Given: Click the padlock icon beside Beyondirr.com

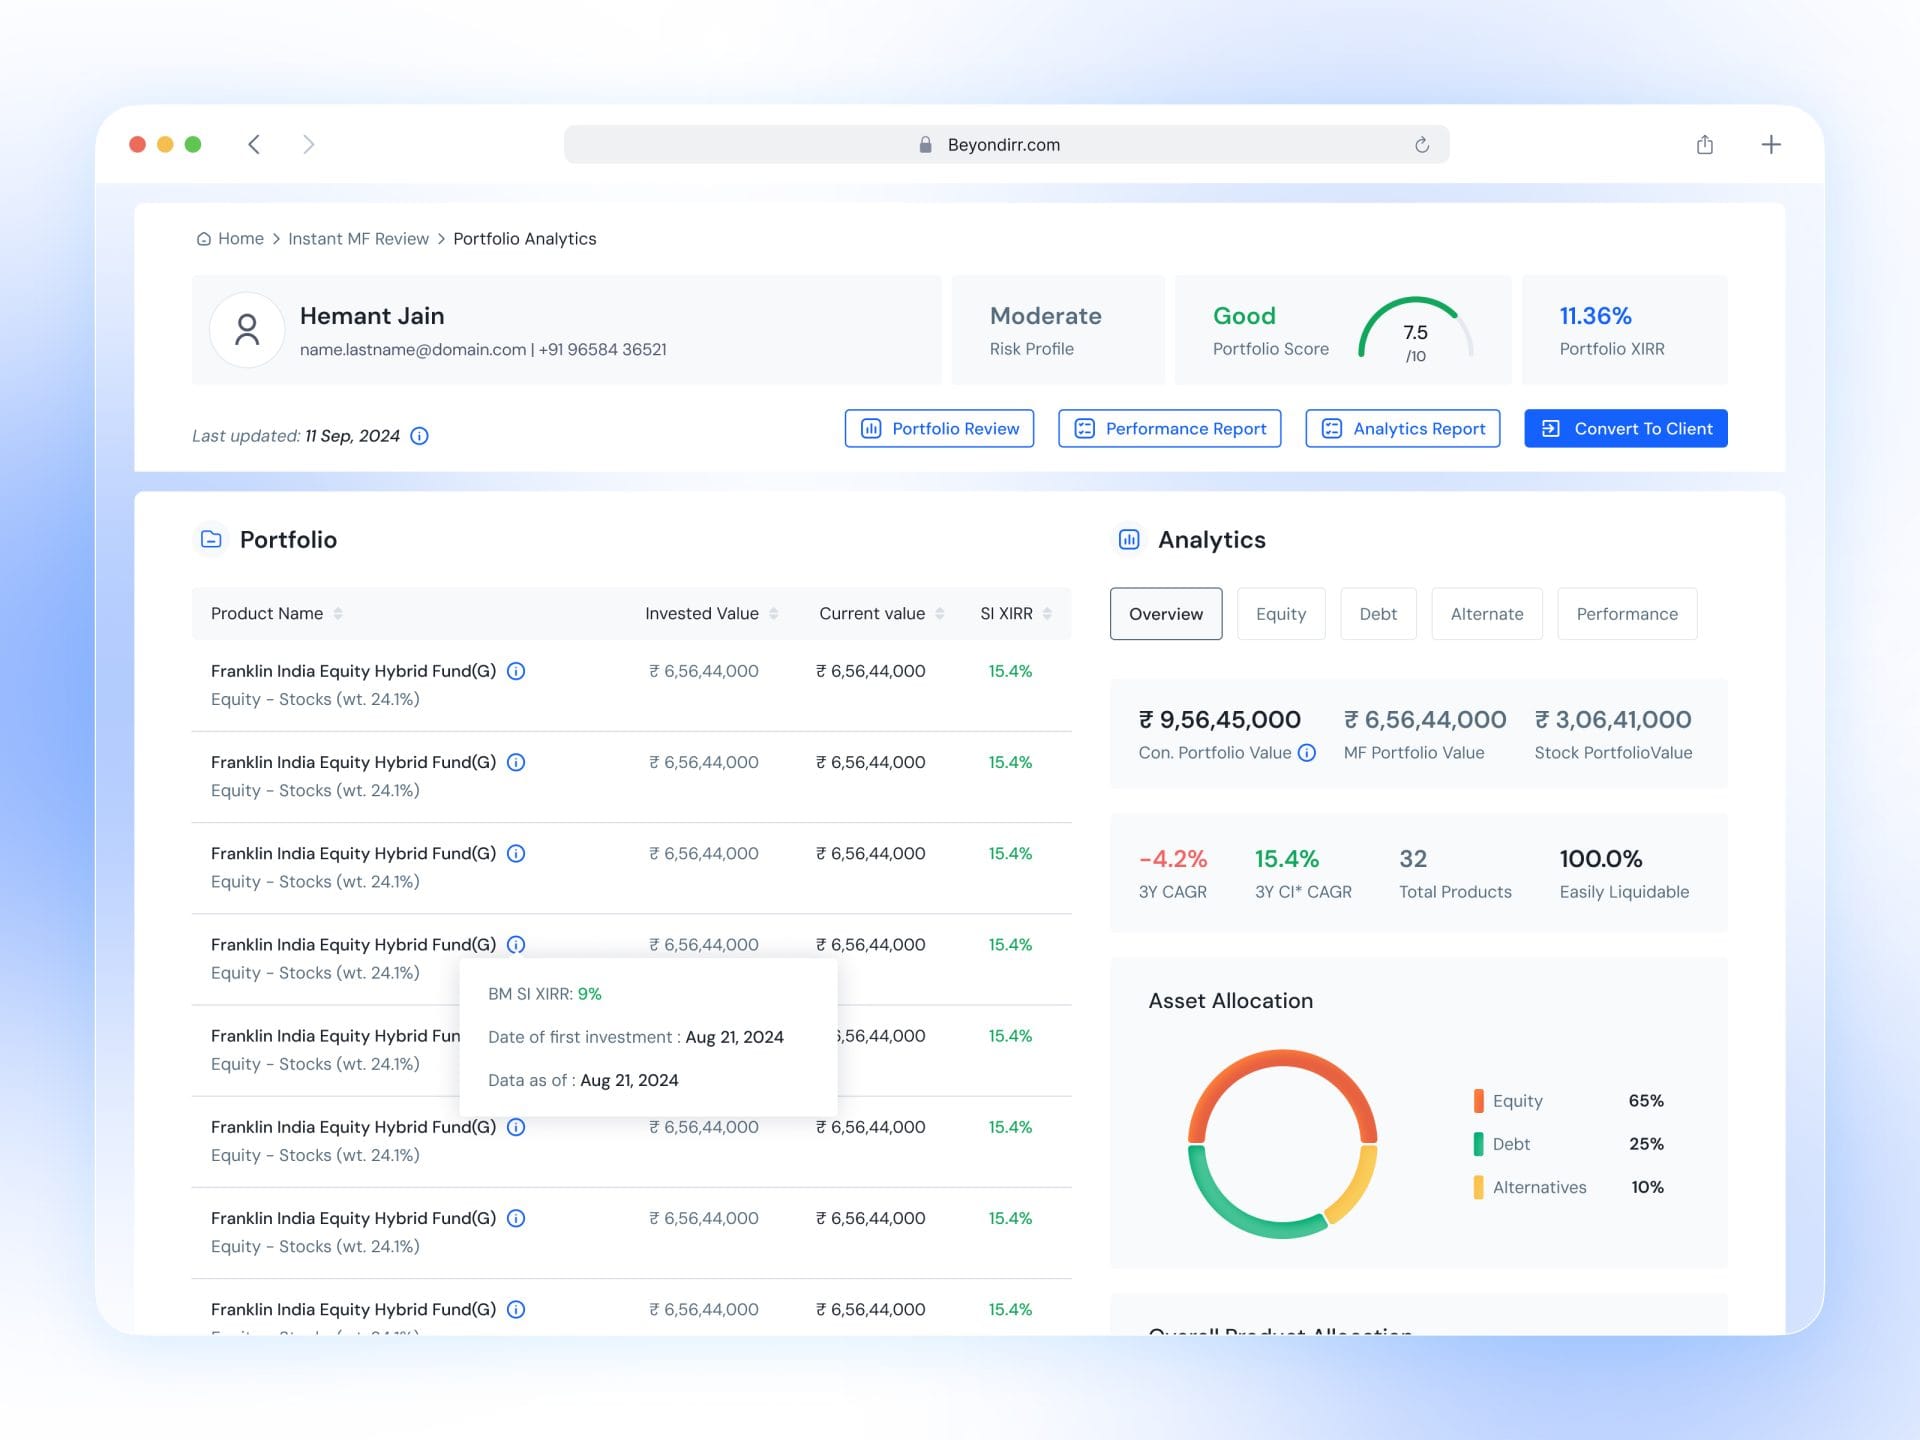Looking at the screenshot, I should [x=925, y=145].
